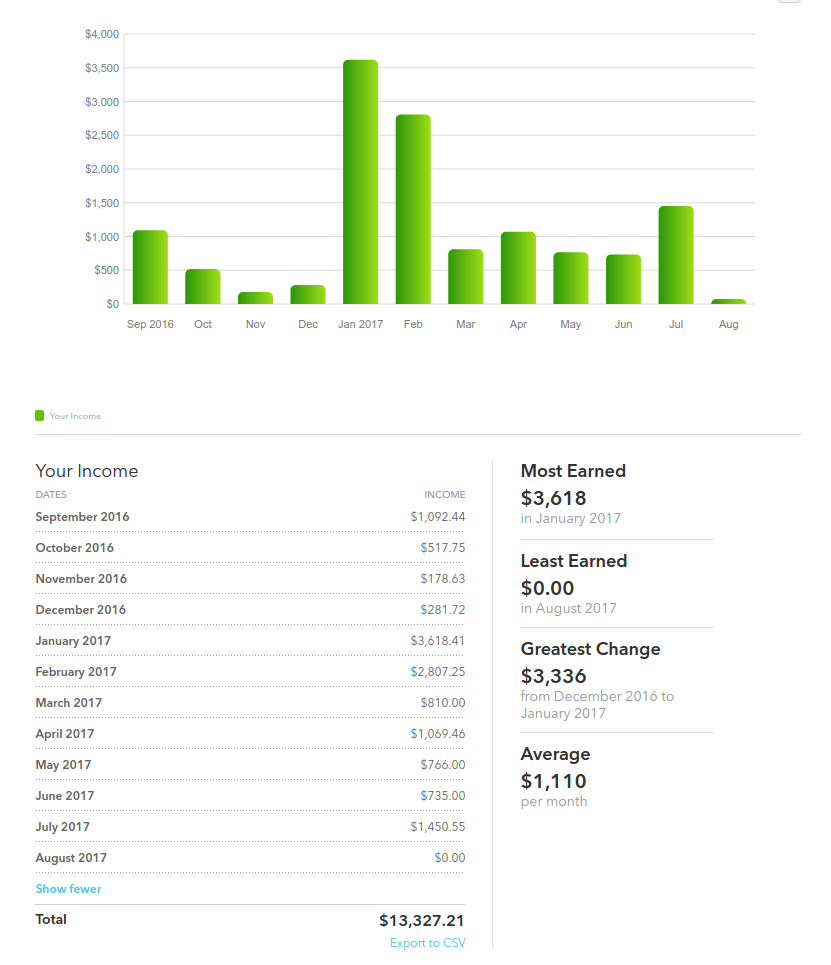Click the March 2017 row label
Viewport: 831px width, 965px height.
coord(68,703)
